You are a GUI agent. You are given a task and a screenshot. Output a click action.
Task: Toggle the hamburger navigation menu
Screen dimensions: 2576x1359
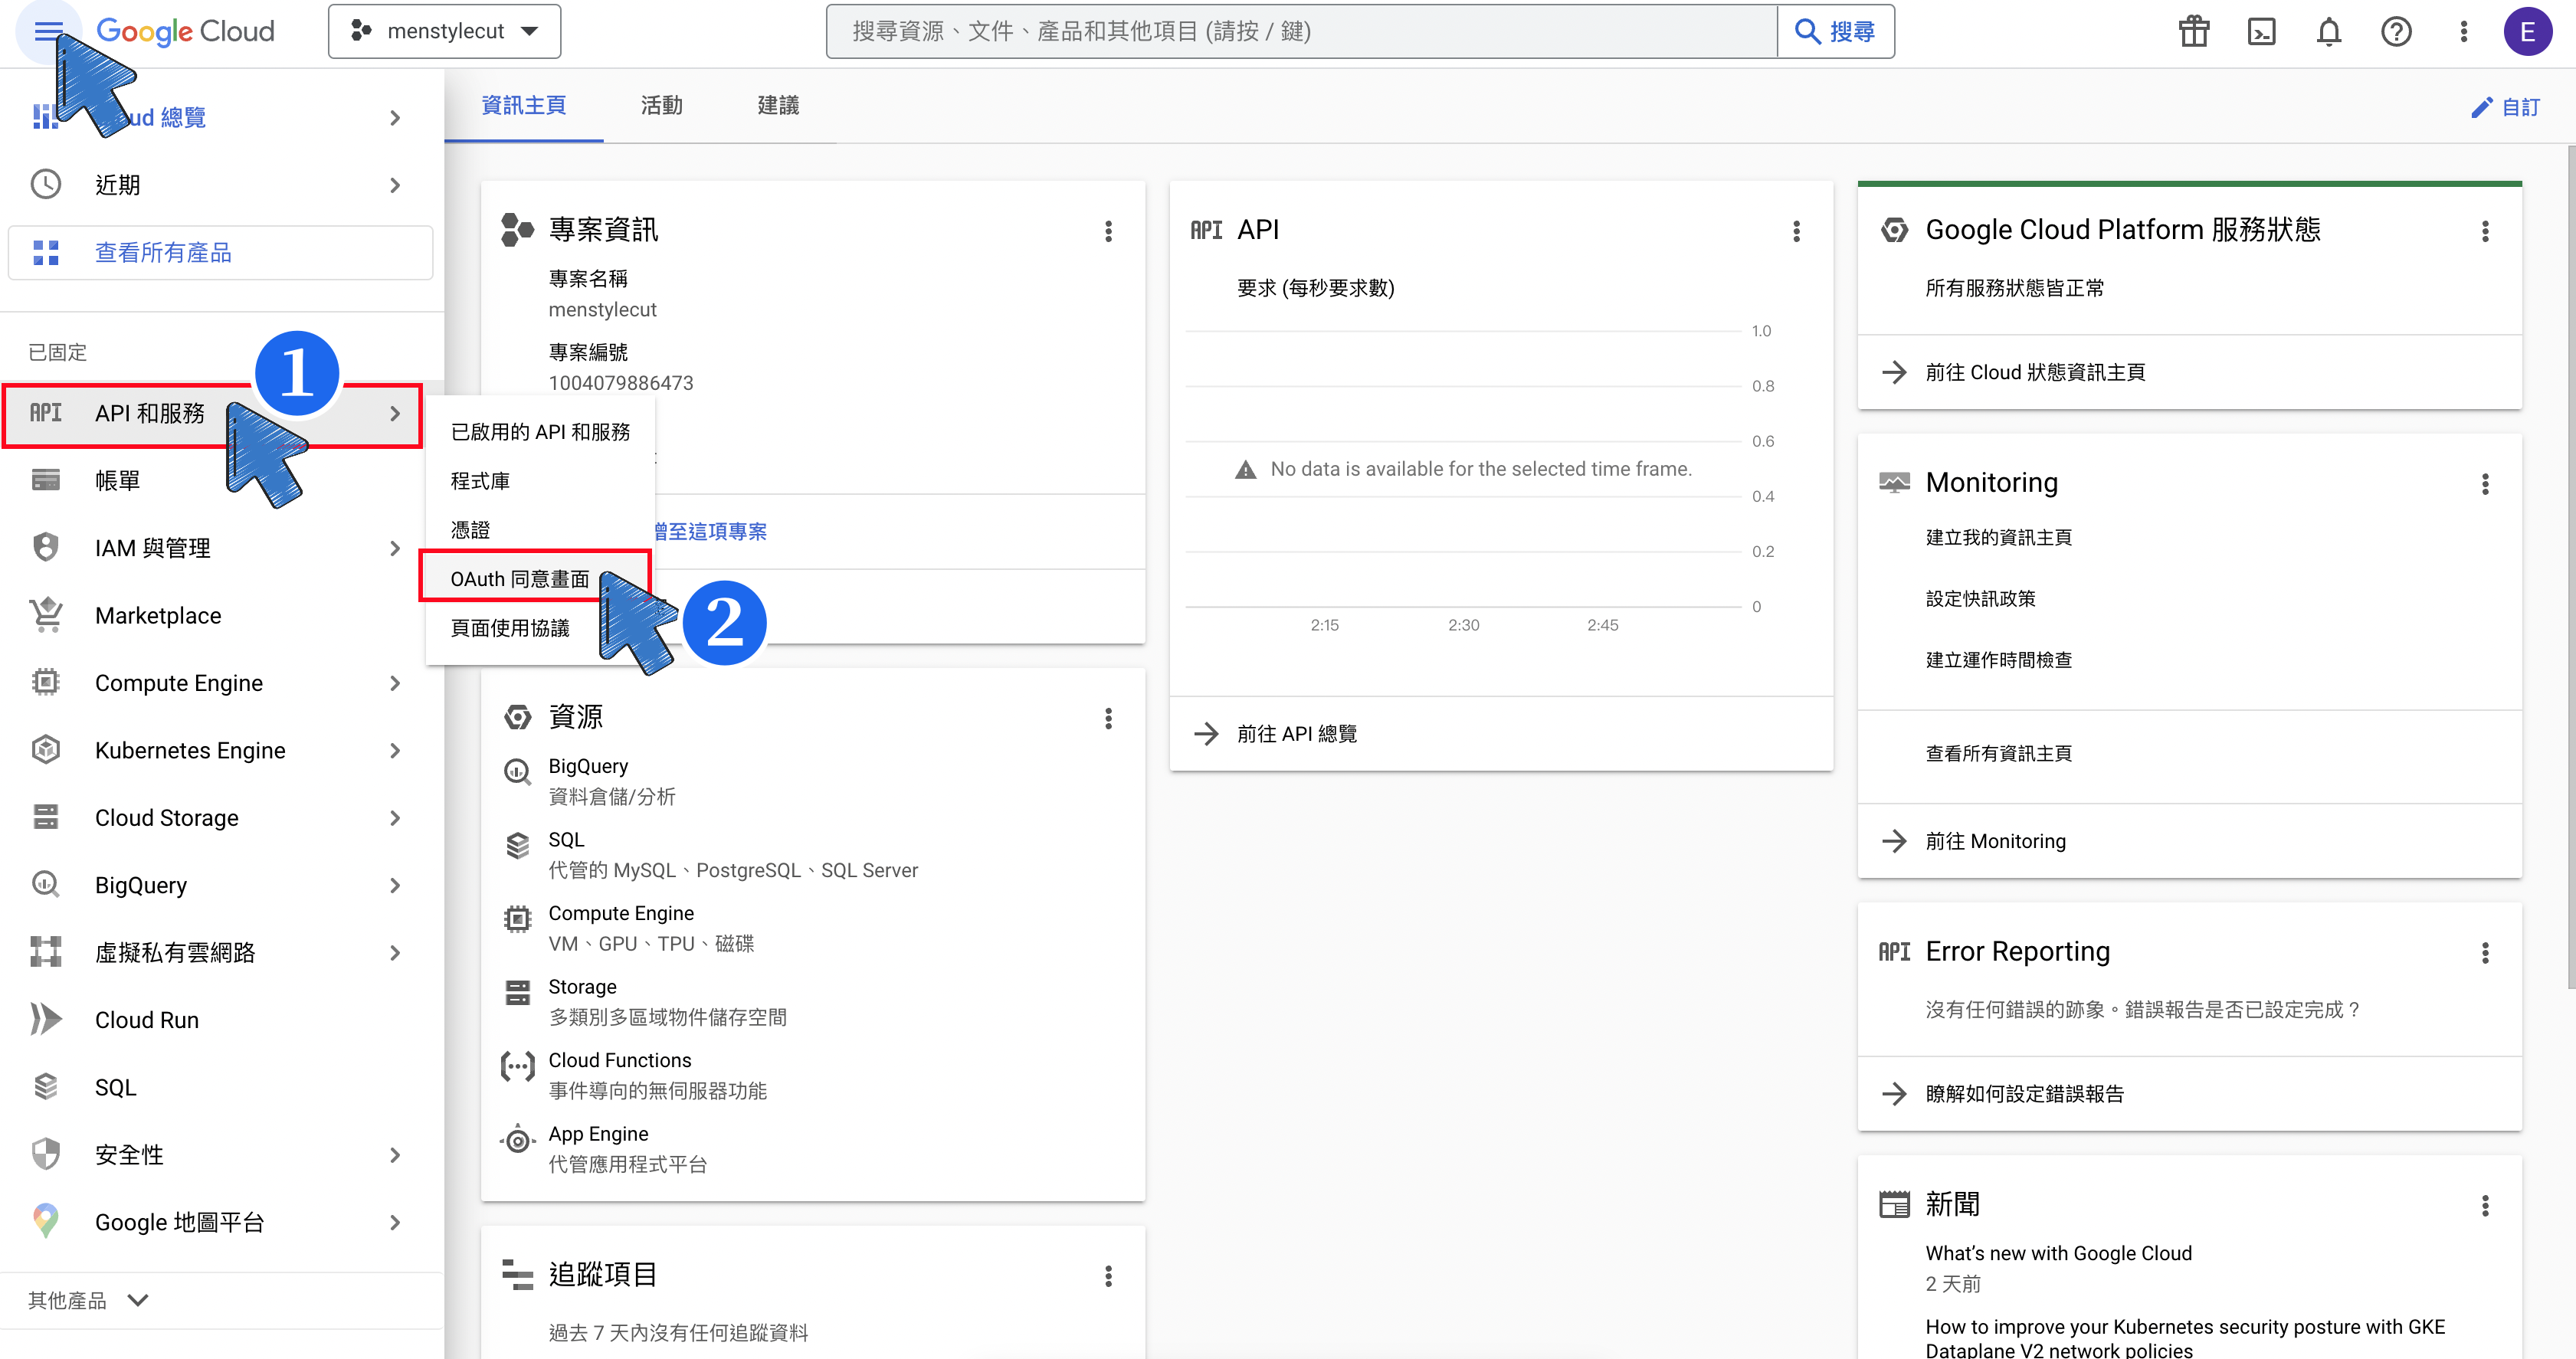coord(48,32)
